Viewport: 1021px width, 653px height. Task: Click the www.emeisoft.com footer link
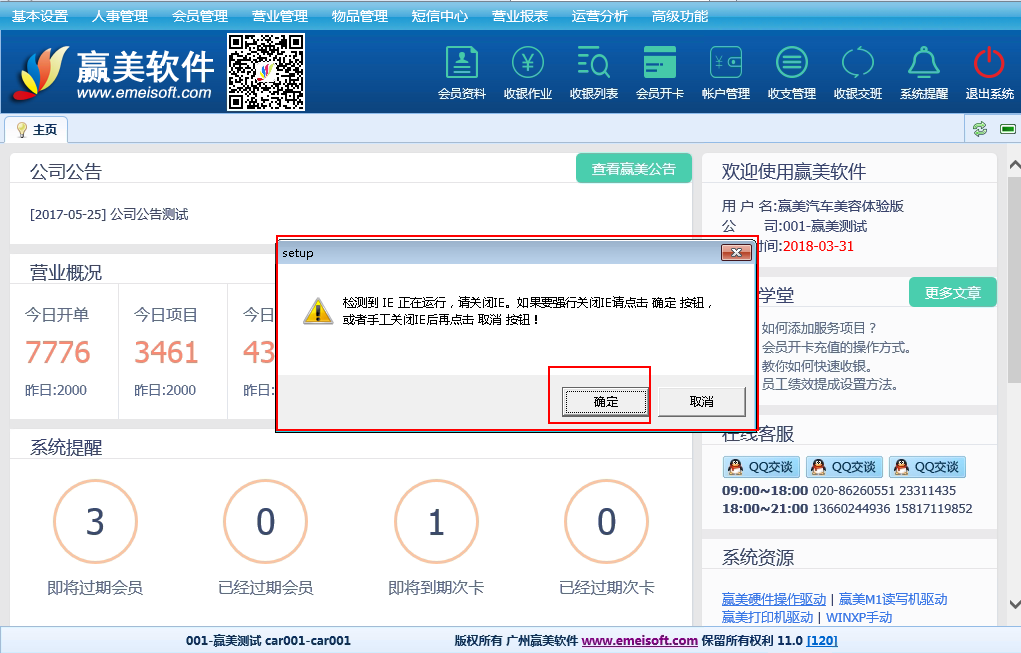(x=639, y=640)
